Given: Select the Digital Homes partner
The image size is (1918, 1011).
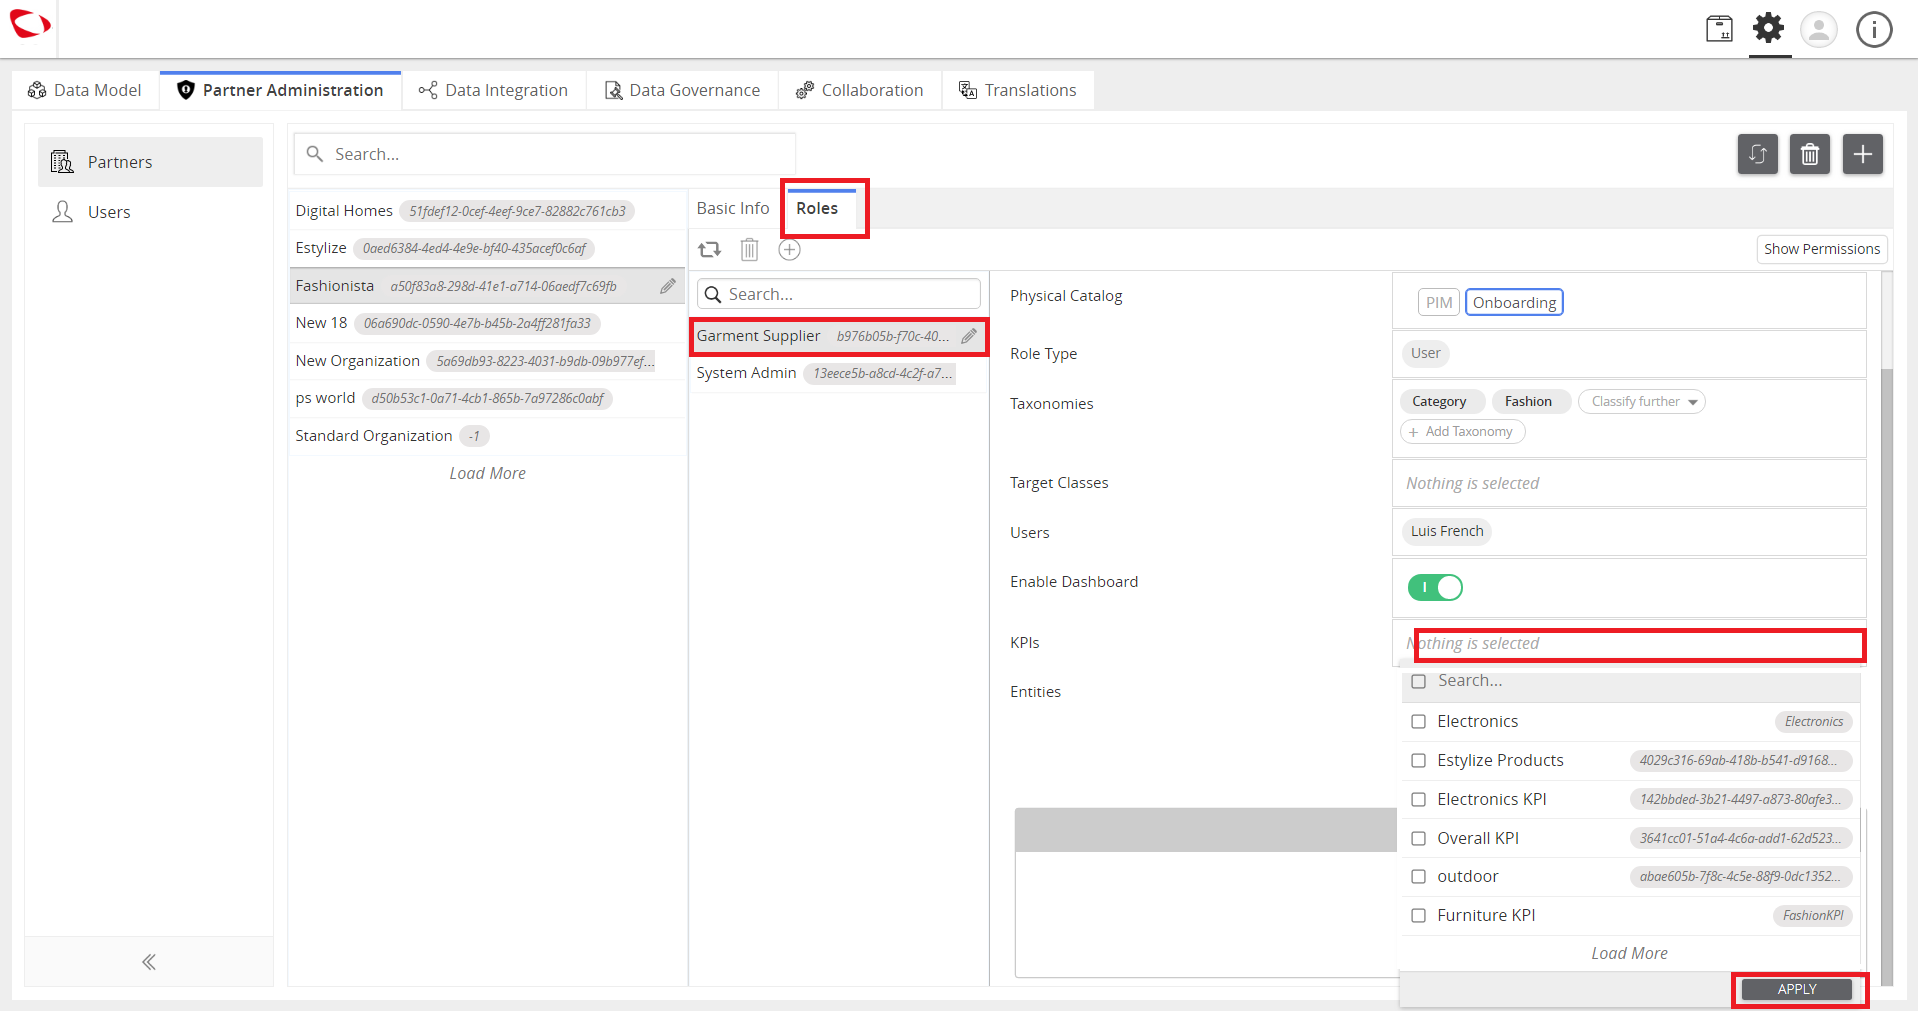Looking at the screenshot, I should pos(487,211).
